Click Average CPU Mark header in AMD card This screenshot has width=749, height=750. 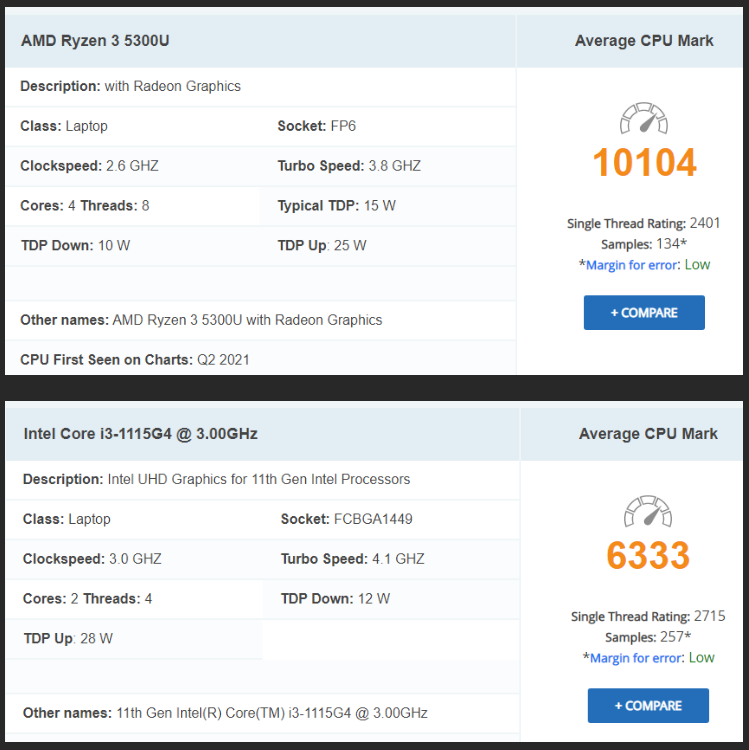[x=644, y=41]
